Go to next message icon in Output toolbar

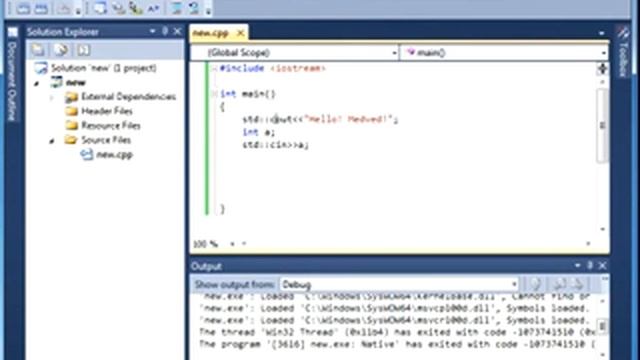pos(578,284)
